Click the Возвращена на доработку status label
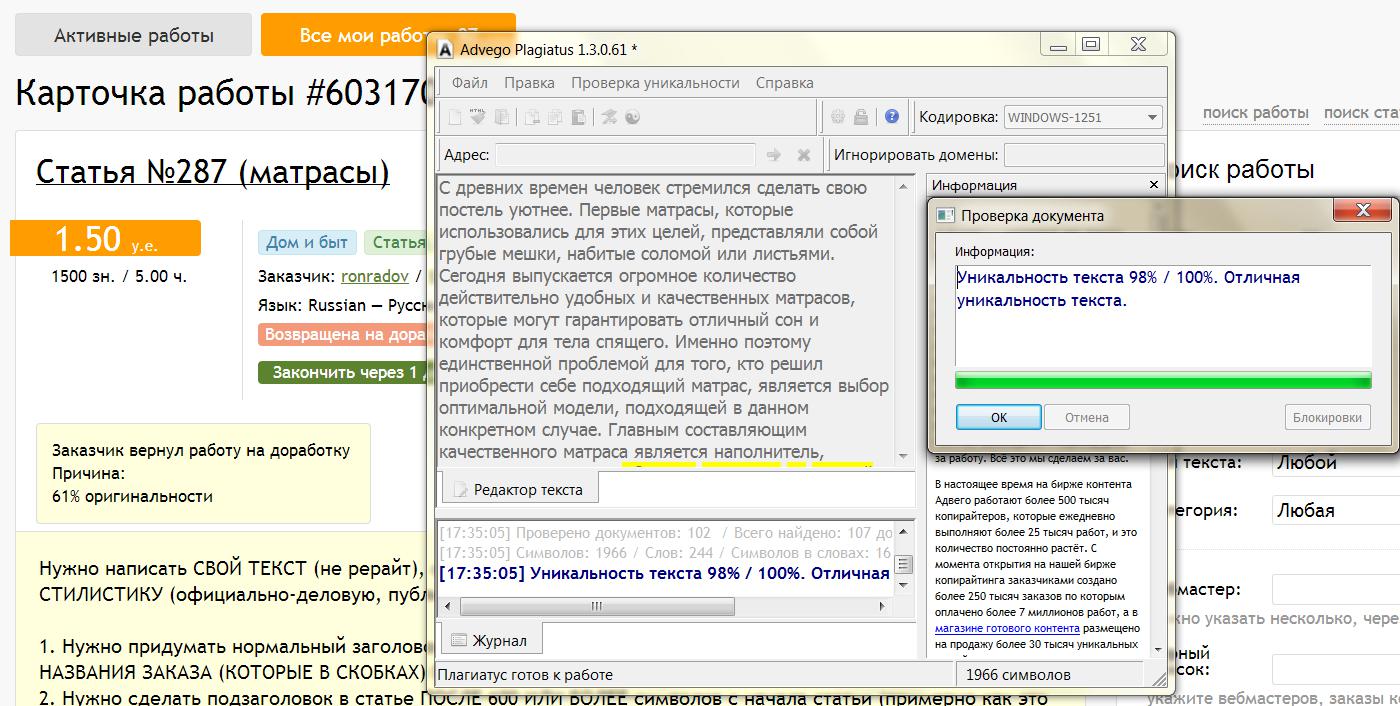The height and width of the screenshot is (706, 1400). coord(344,335)
